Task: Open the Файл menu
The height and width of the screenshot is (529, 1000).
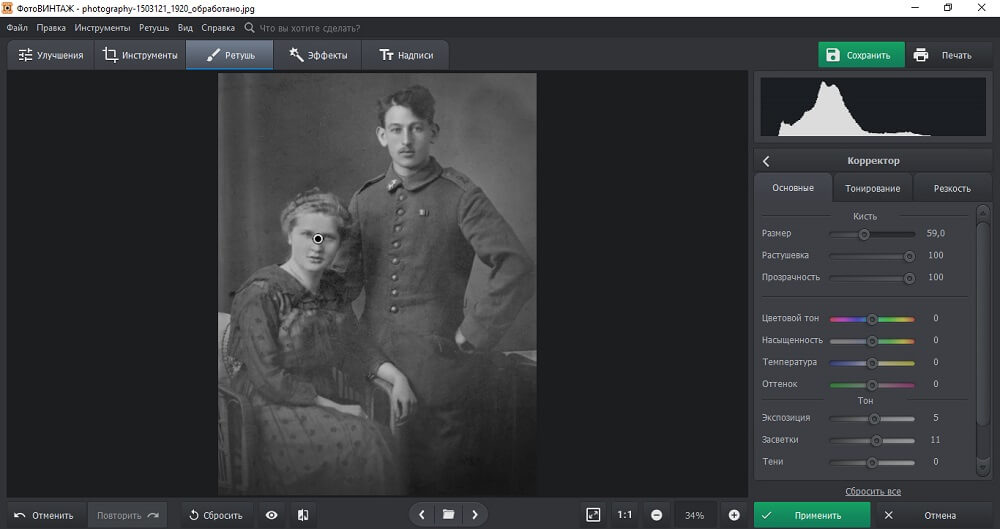Action: tap(17, 28)
